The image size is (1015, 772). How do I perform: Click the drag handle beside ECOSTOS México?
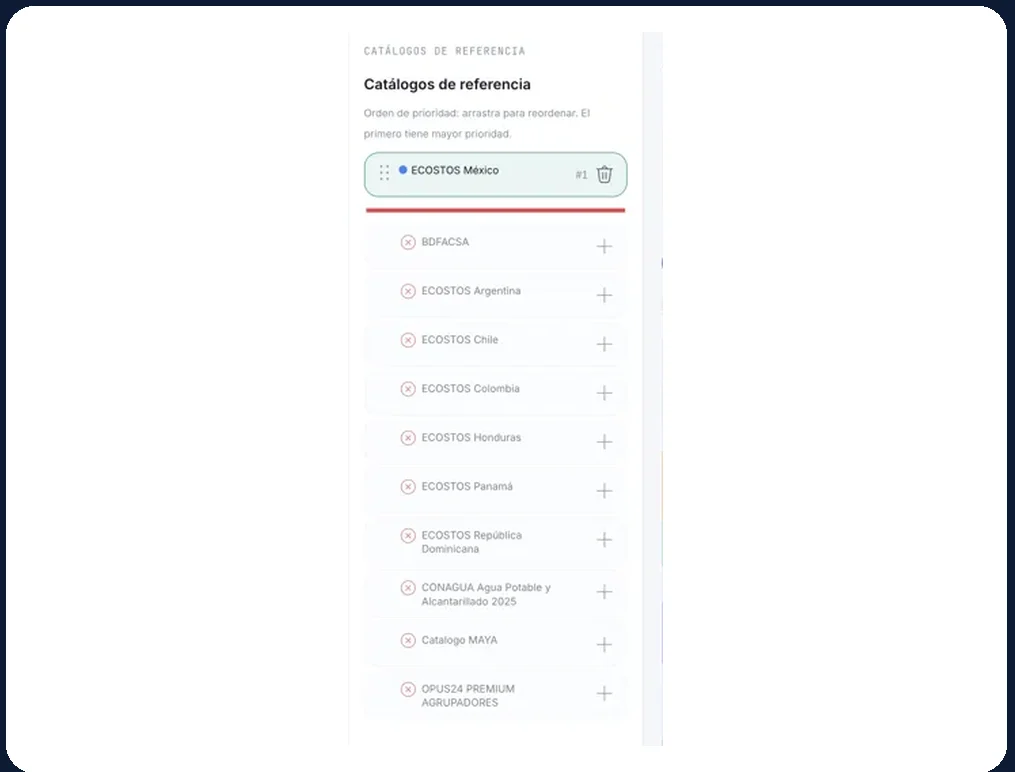point(384,173)
